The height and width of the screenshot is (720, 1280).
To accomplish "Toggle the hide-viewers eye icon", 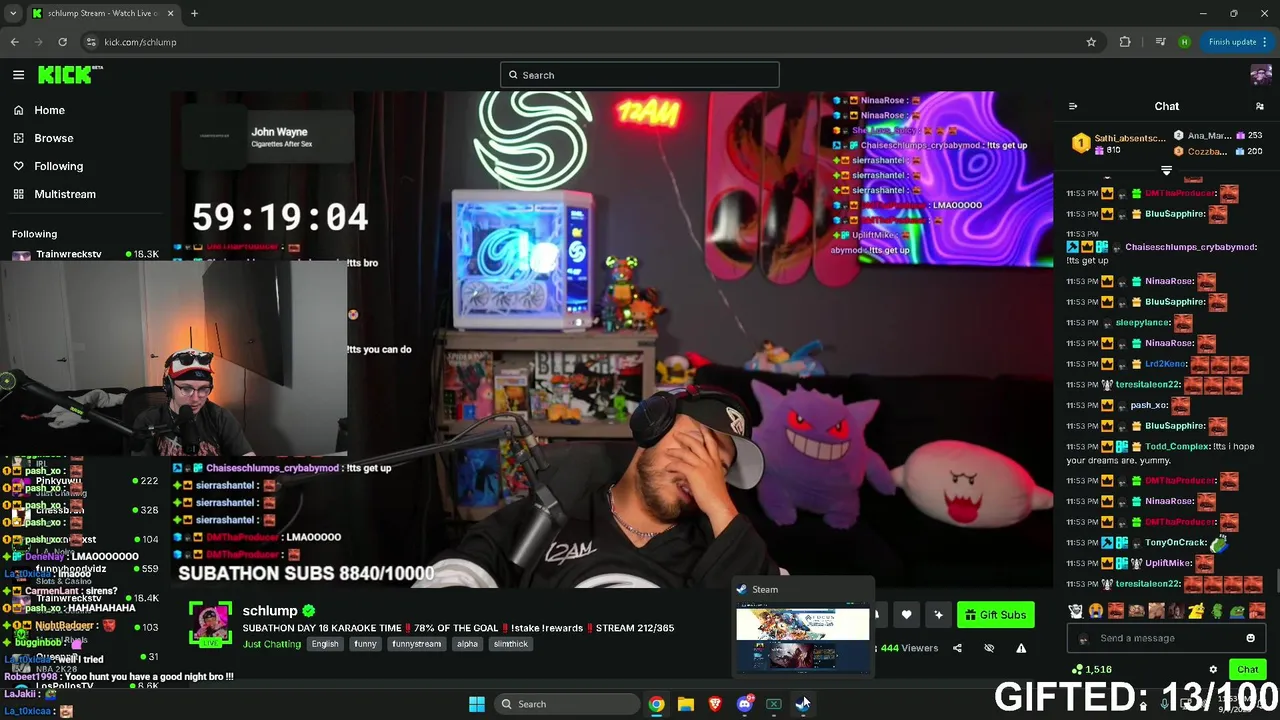I will (989, 648).
